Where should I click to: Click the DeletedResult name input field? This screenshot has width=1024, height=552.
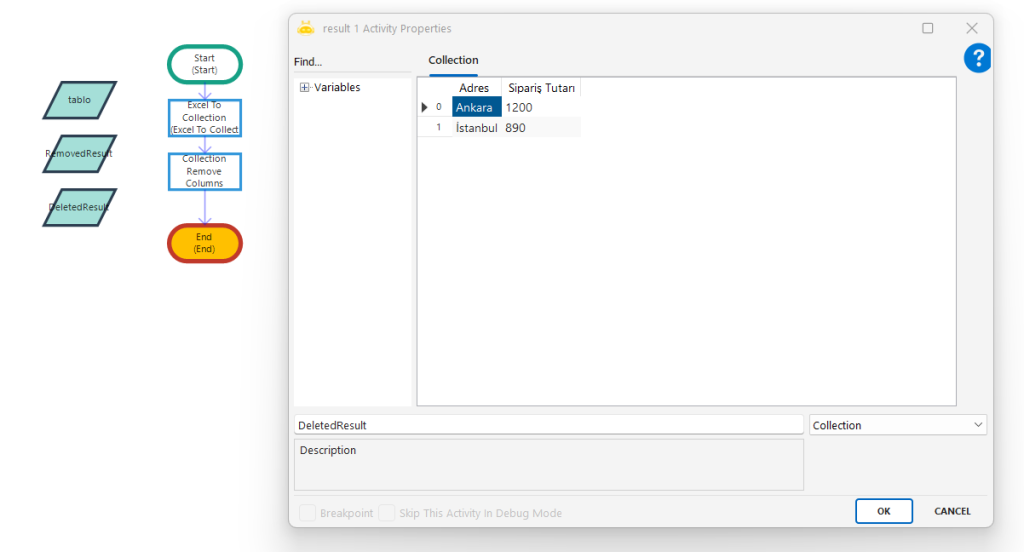[548, 425]
